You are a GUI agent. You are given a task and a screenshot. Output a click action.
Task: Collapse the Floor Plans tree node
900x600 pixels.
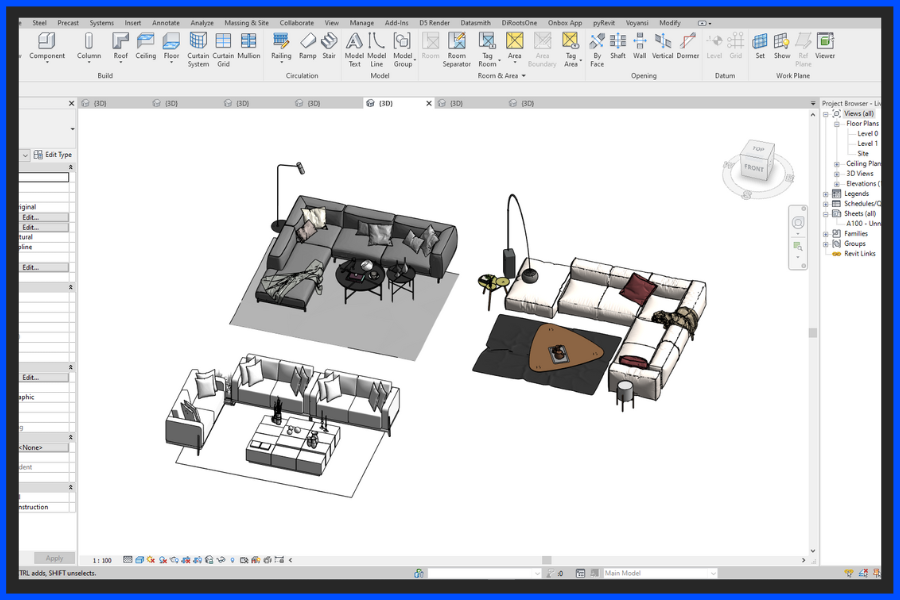point(838,124)
